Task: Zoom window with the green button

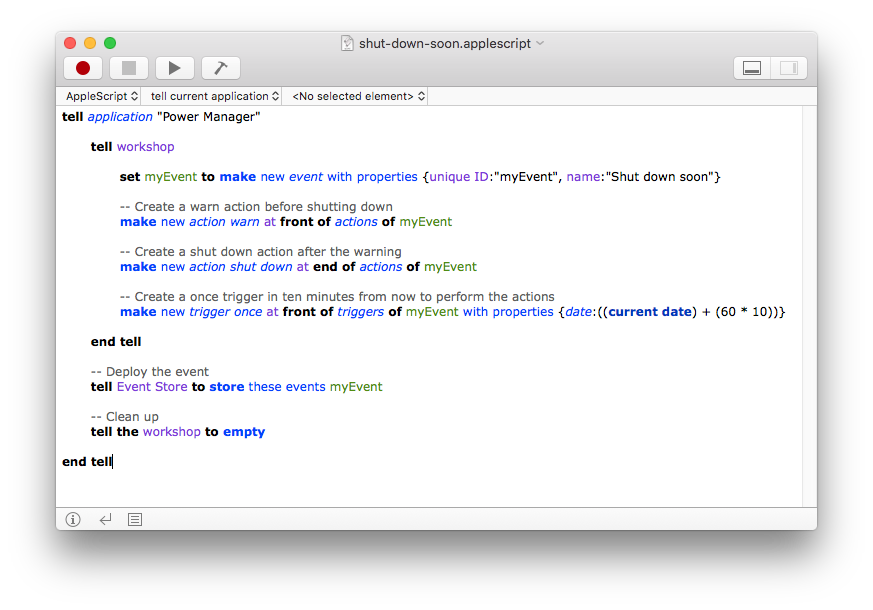Action: (110, 43)
